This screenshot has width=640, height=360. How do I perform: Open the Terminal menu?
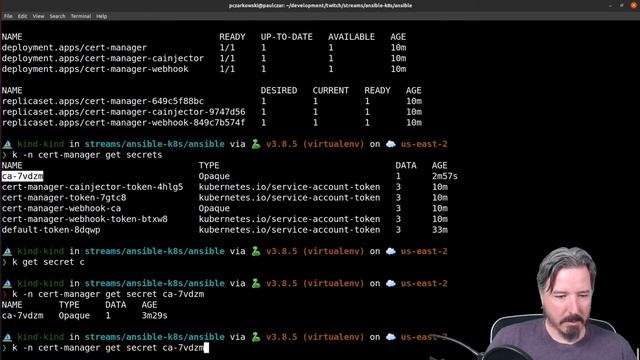[x=81, y=16]
